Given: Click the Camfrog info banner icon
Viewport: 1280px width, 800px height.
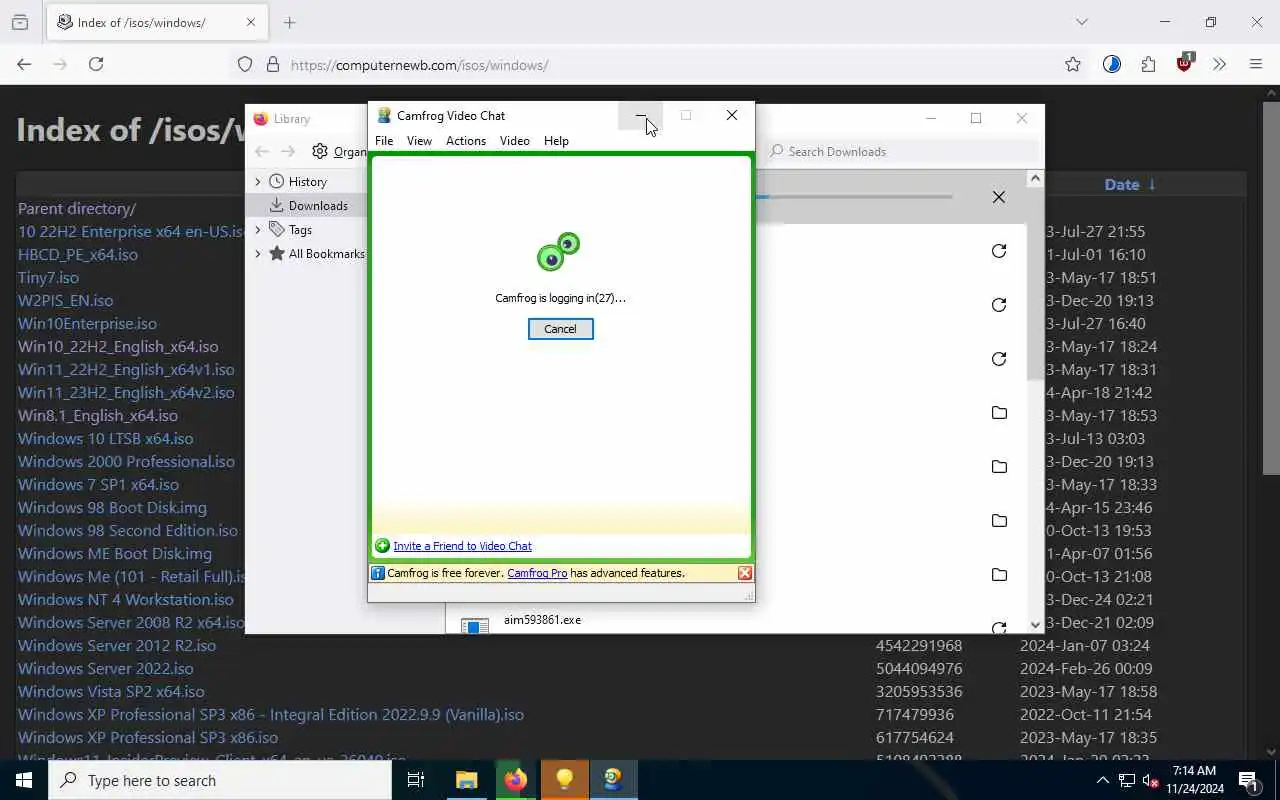Looking at the screenshot, I should pyautogui.click(x=378, y=573).
